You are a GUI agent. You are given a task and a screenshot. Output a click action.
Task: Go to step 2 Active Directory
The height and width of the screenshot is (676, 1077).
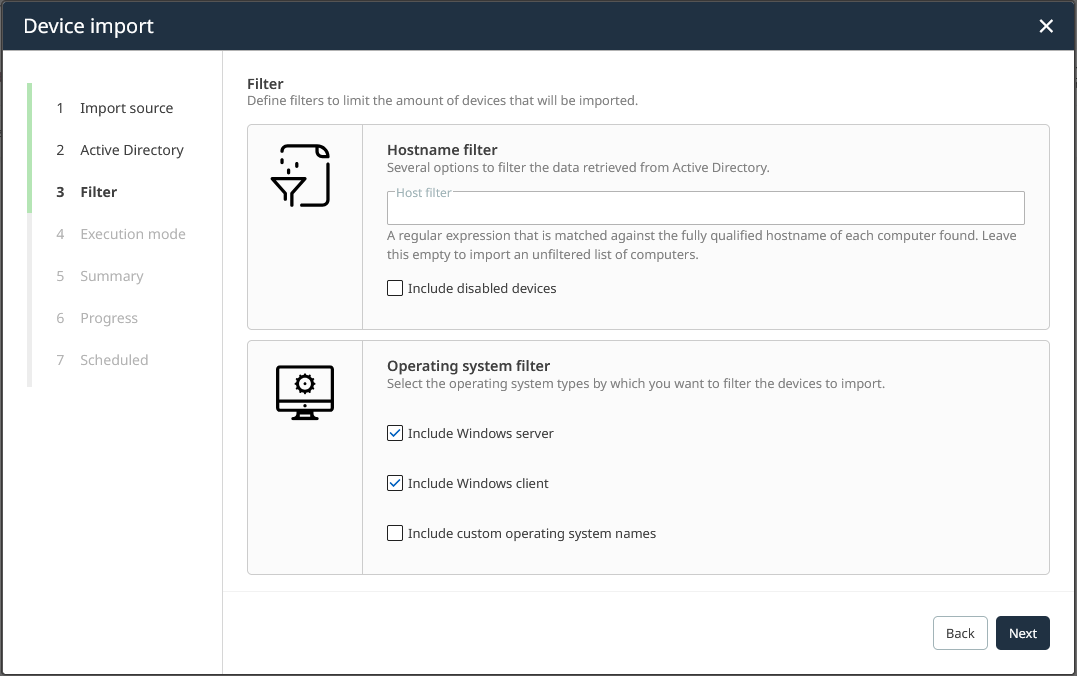131,150
